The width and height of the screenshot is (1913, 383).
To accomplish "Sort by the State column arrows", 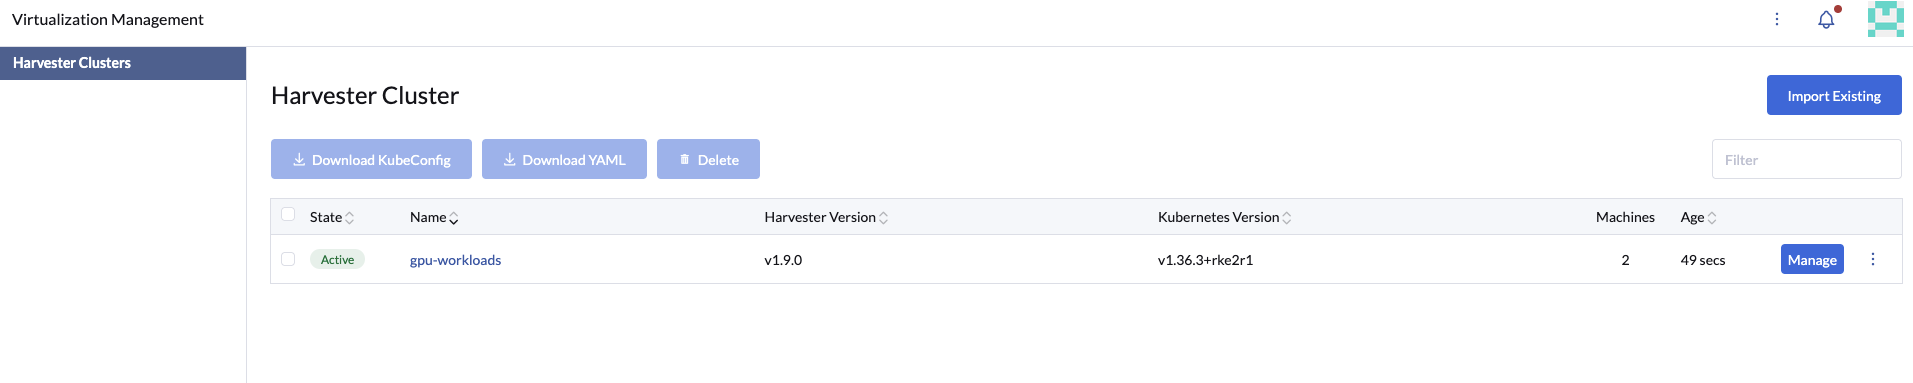I will [349, 217].
